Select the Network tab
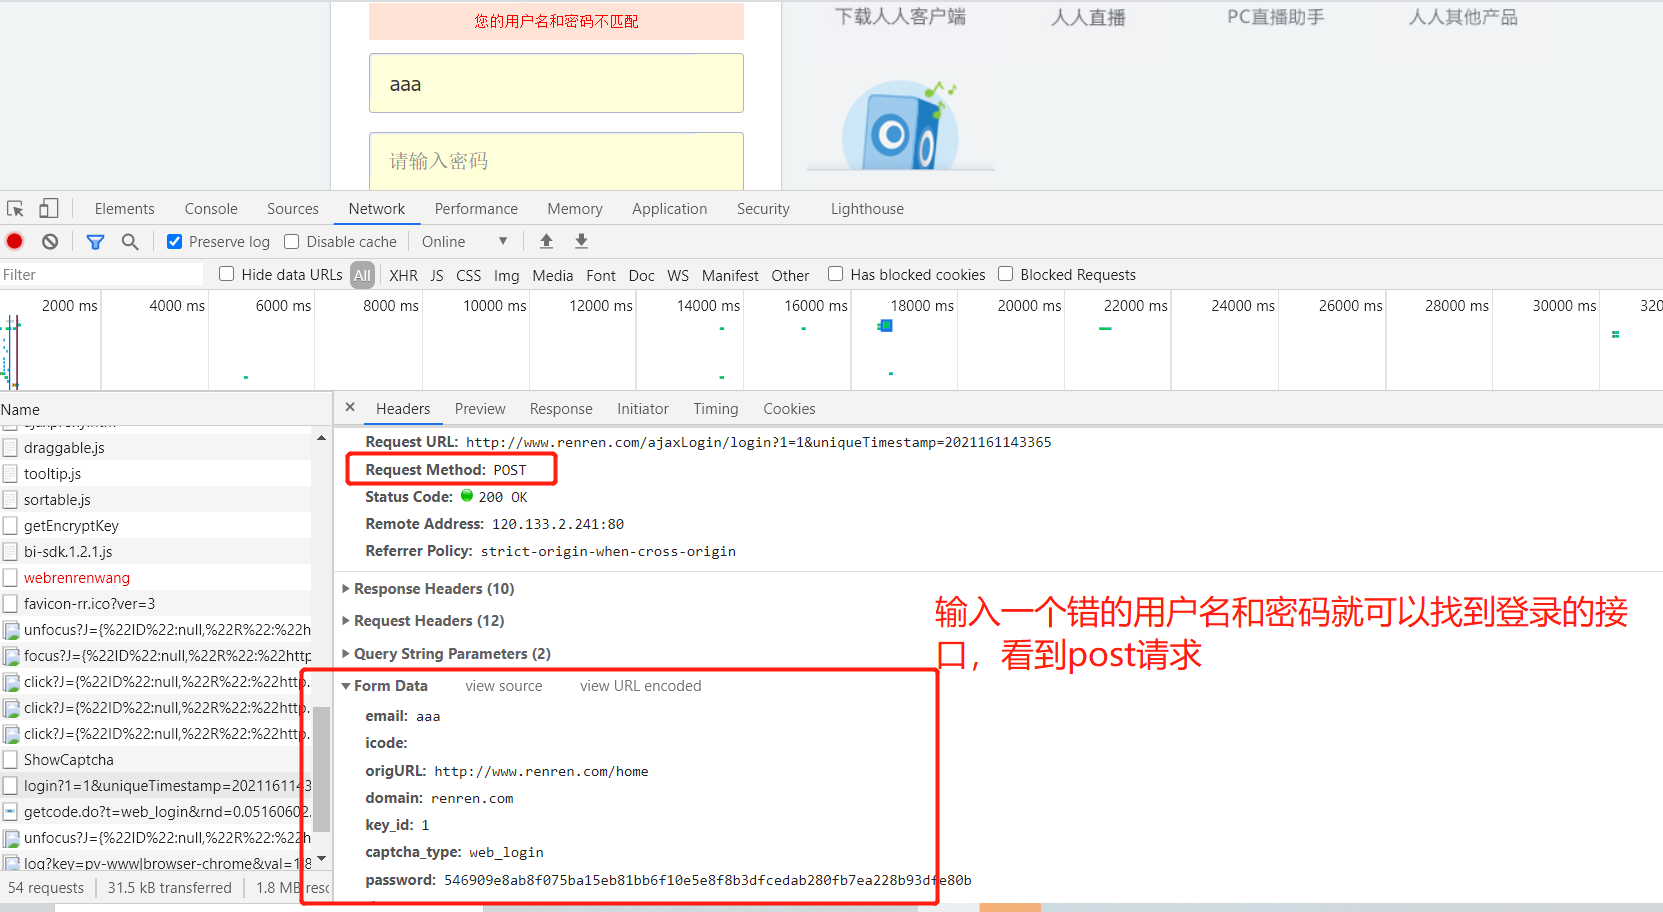Screen dimensions: 1663x912 click(x=377, y=209)
